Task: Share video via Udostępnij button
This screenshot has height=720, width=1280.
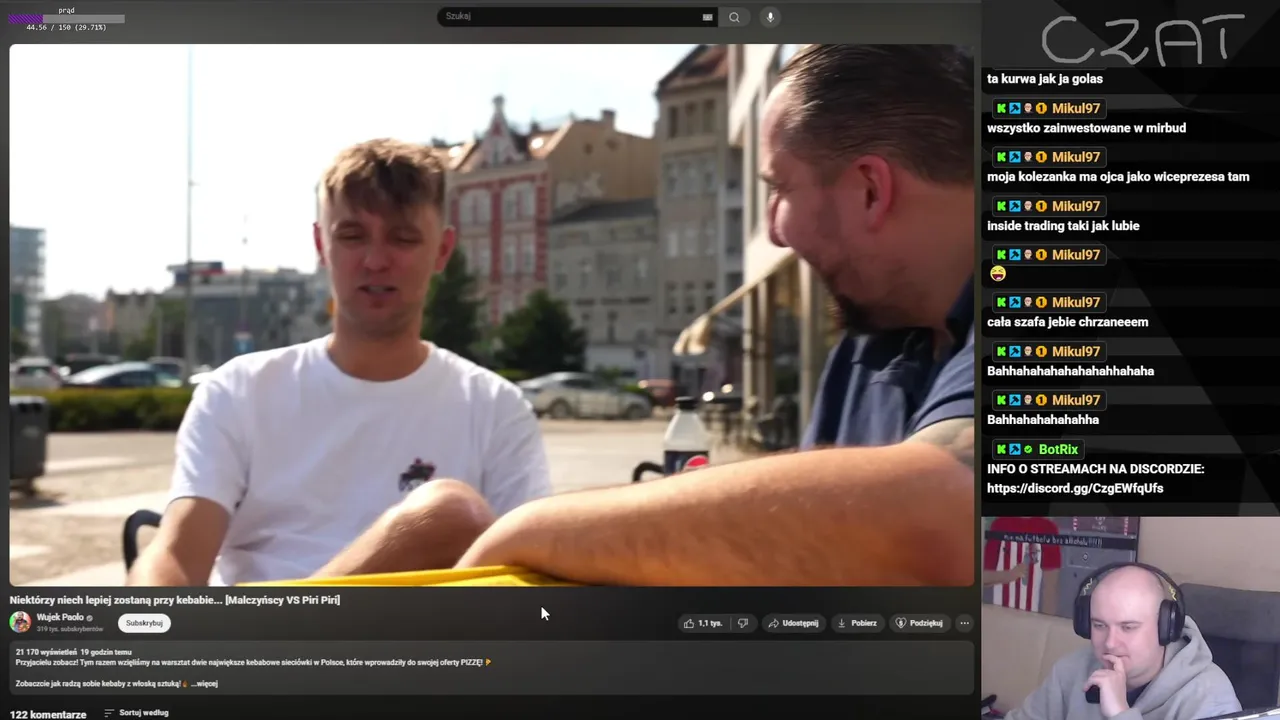Action: coord(793,623)
